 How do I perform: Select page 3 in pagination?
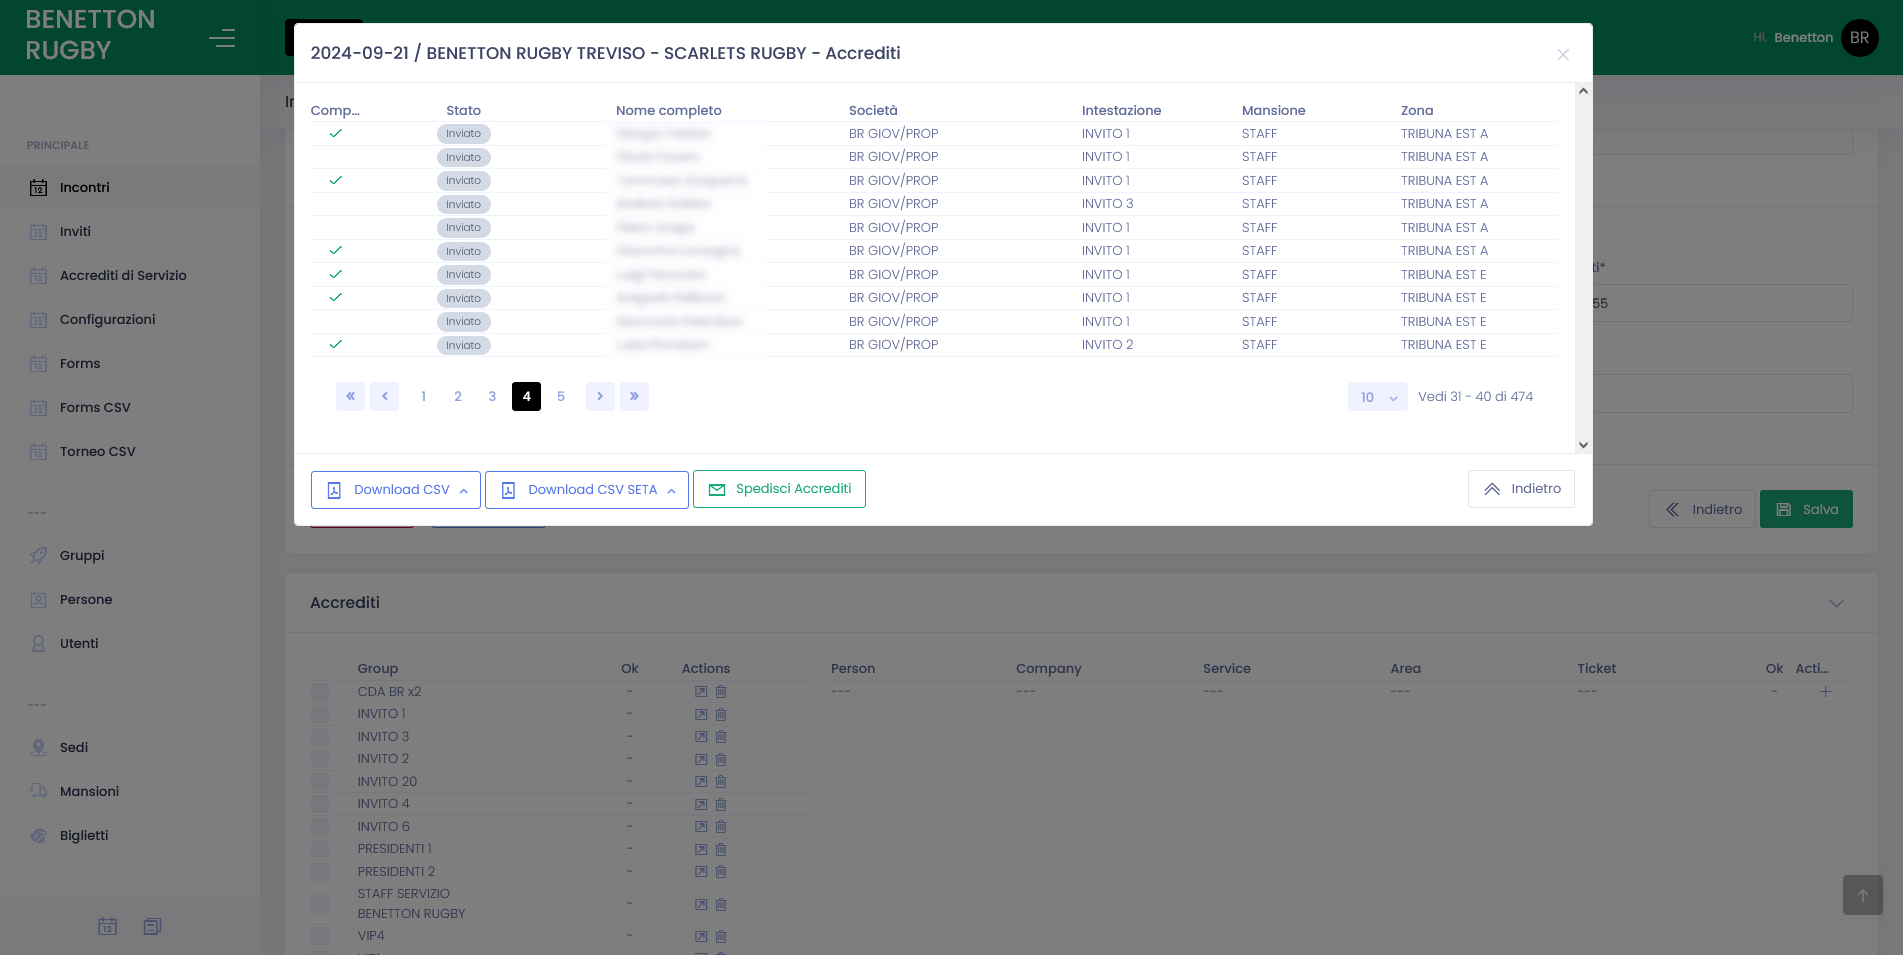(x=492, y=397)
